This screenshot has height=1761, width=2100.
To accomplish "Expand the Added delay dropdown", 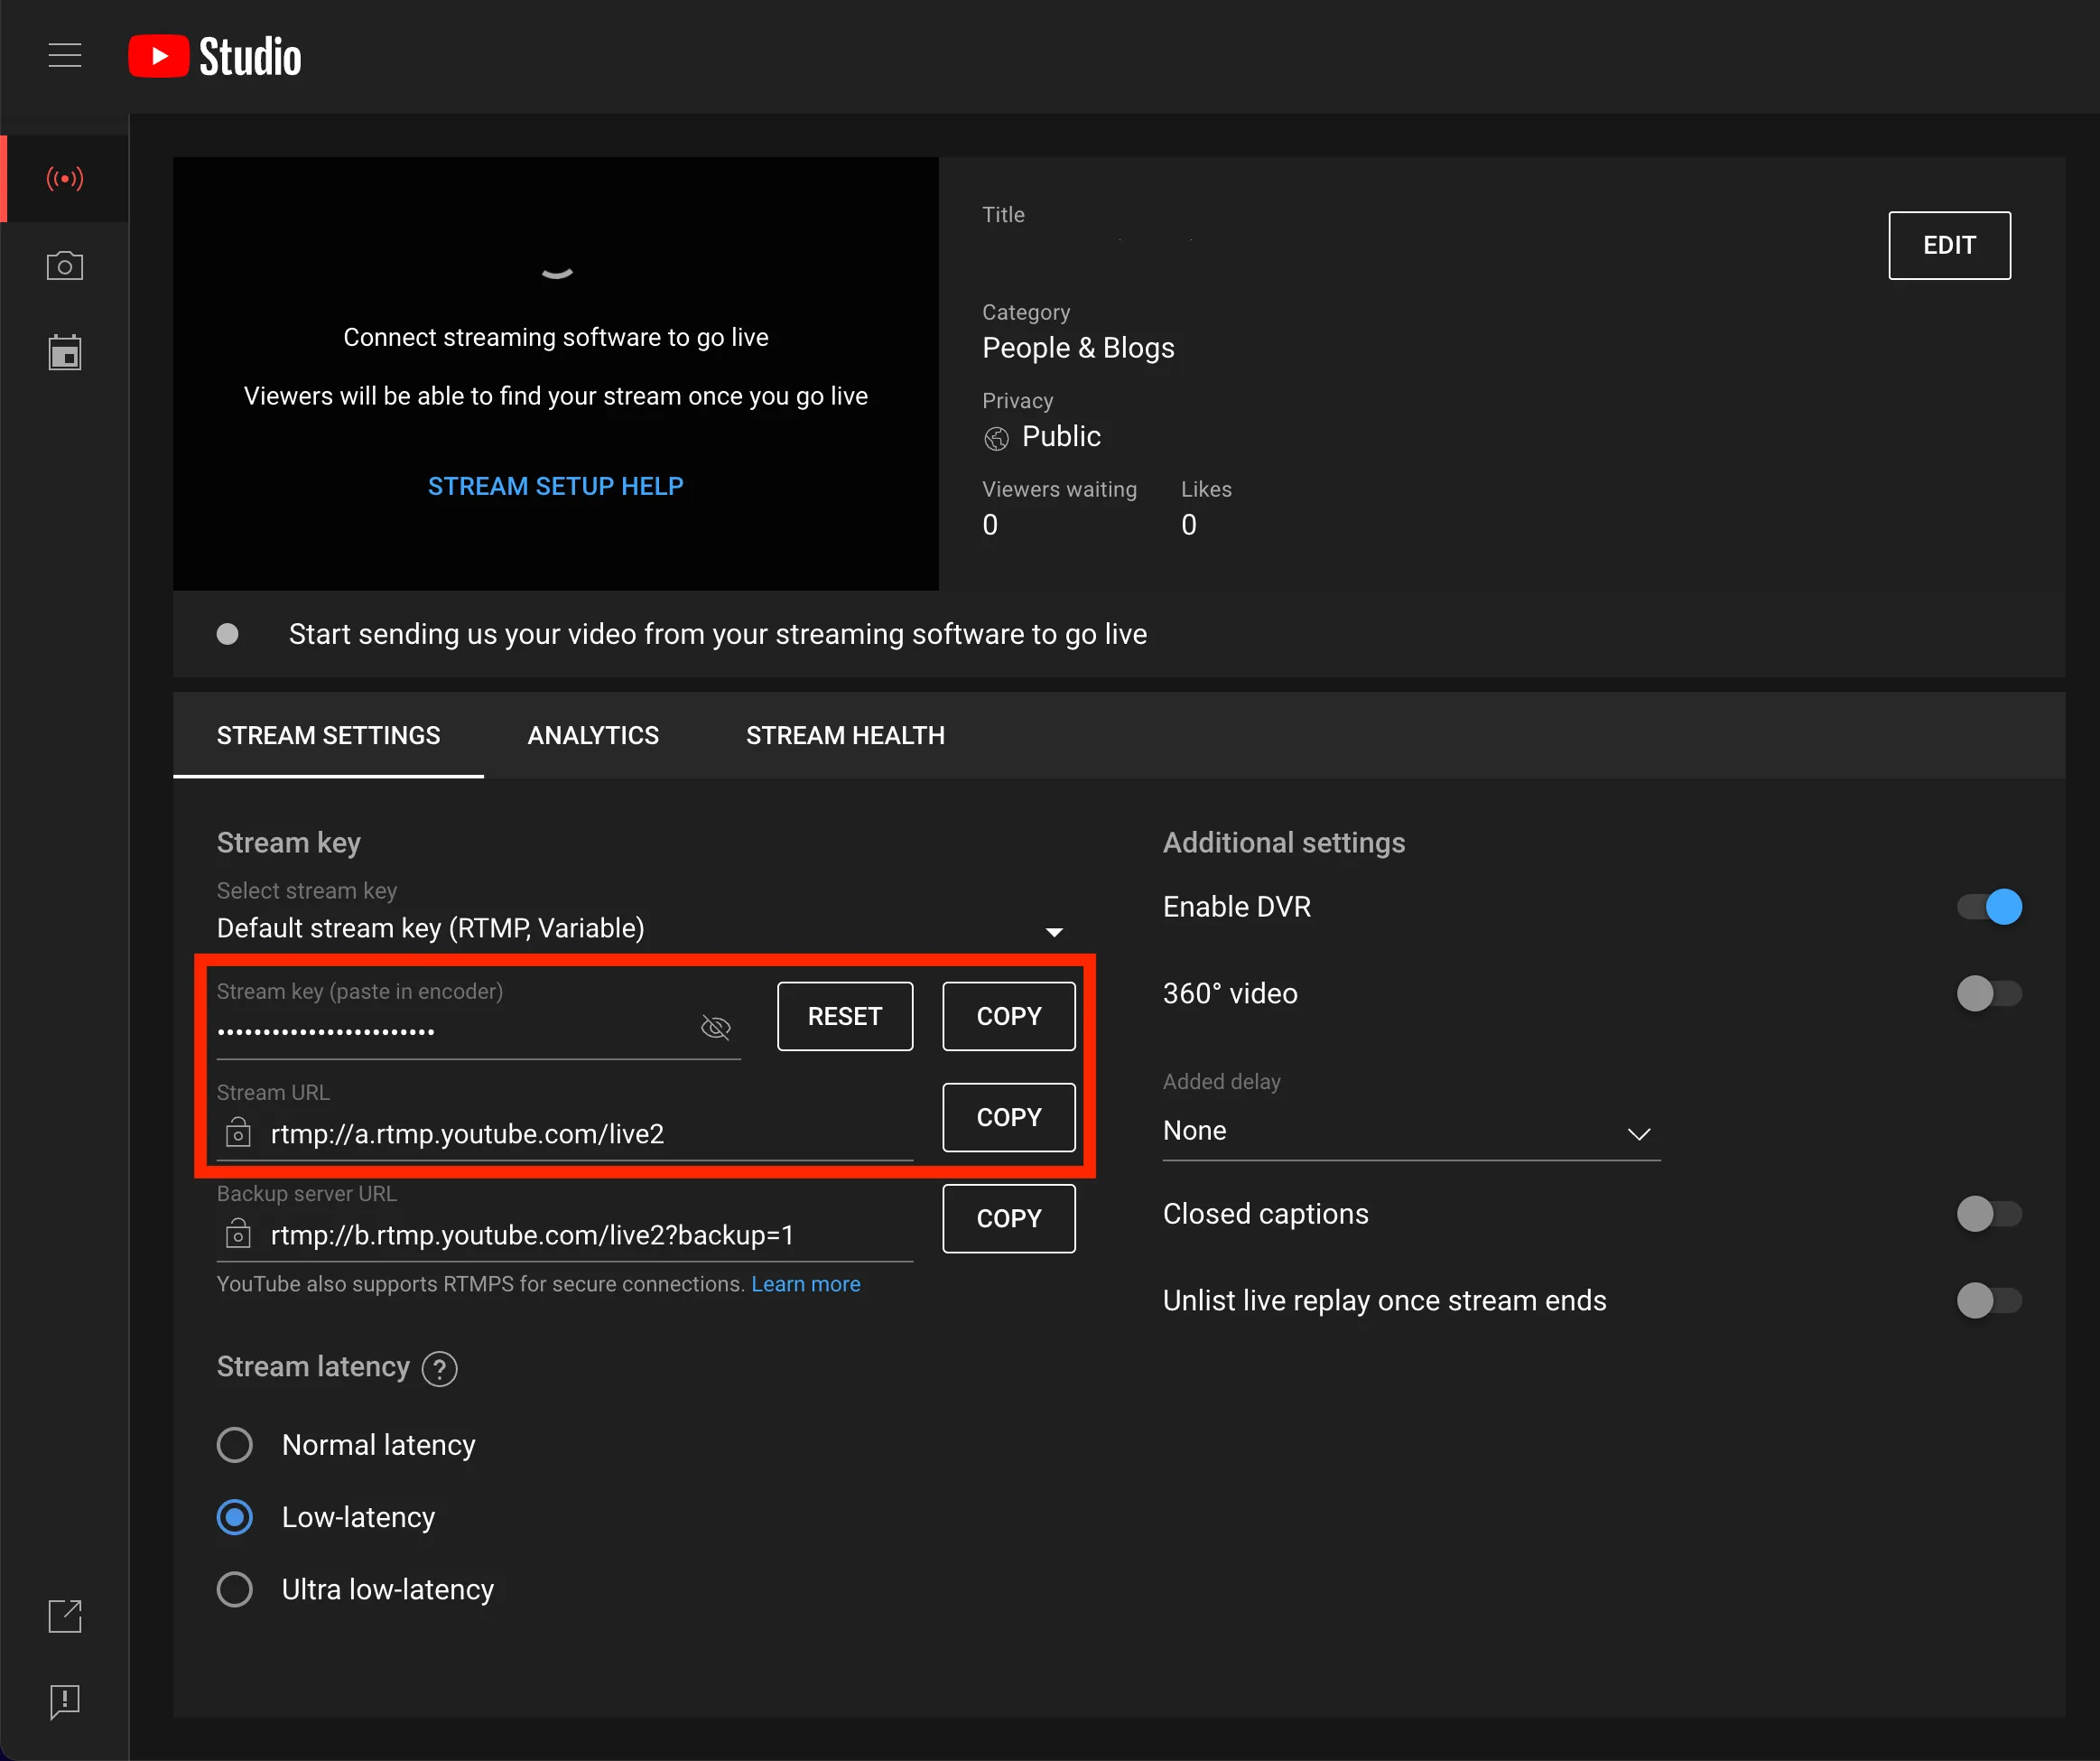I will (1411, 1131).
